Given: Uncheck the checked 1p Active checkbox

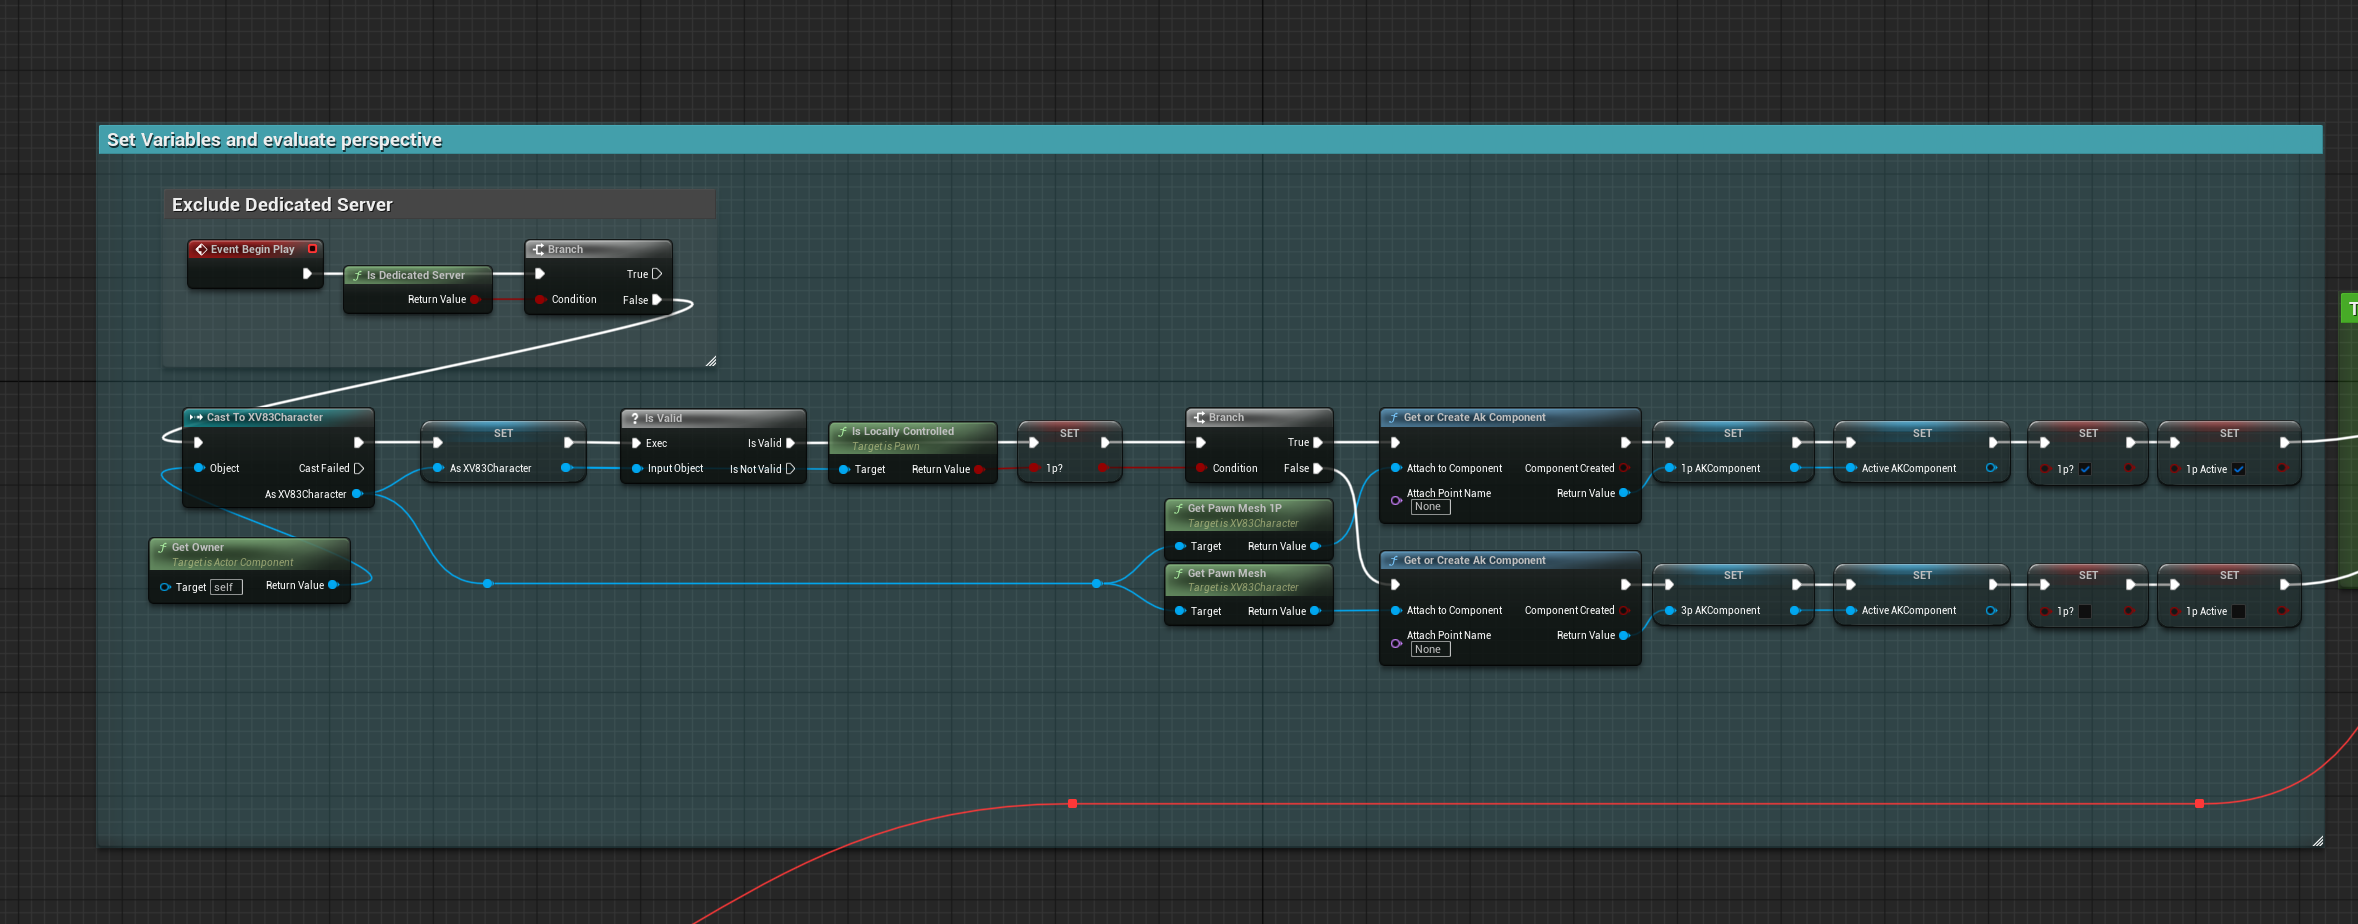Looking at the screenshot, I should 2239,469.
